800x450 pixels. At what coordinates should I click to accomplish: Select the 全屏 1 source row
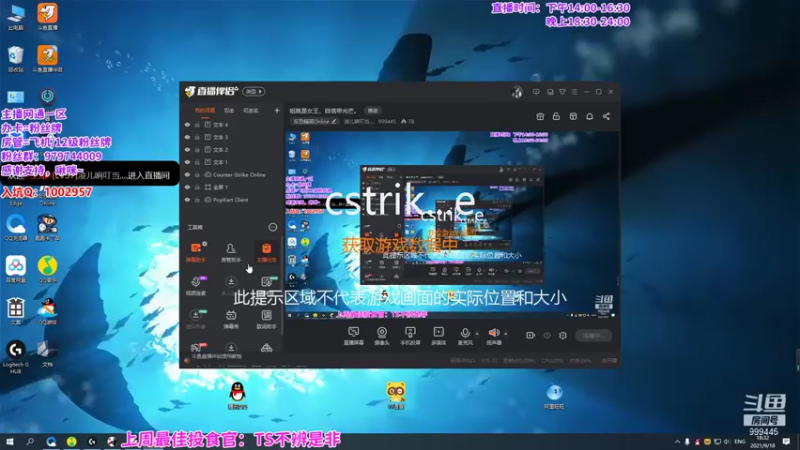pos(232,187)
